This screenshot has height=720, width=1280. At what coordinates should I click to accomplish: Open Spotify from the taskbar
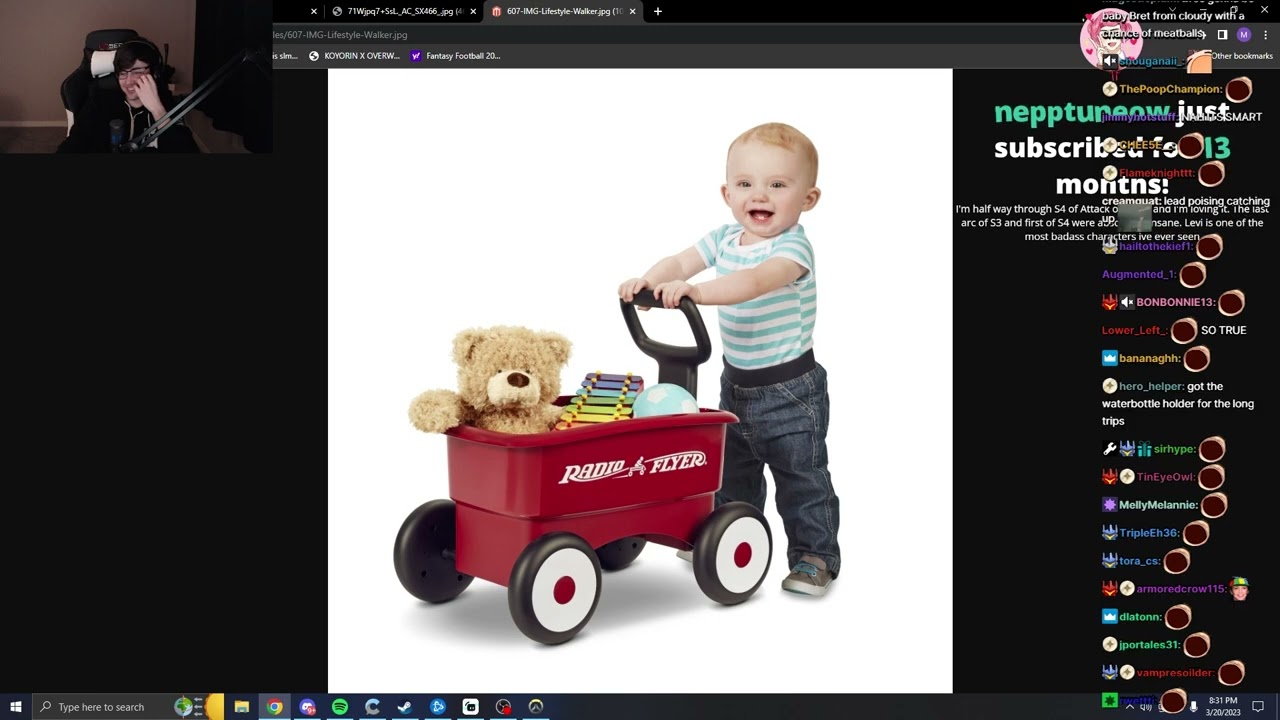coord(340,707)
